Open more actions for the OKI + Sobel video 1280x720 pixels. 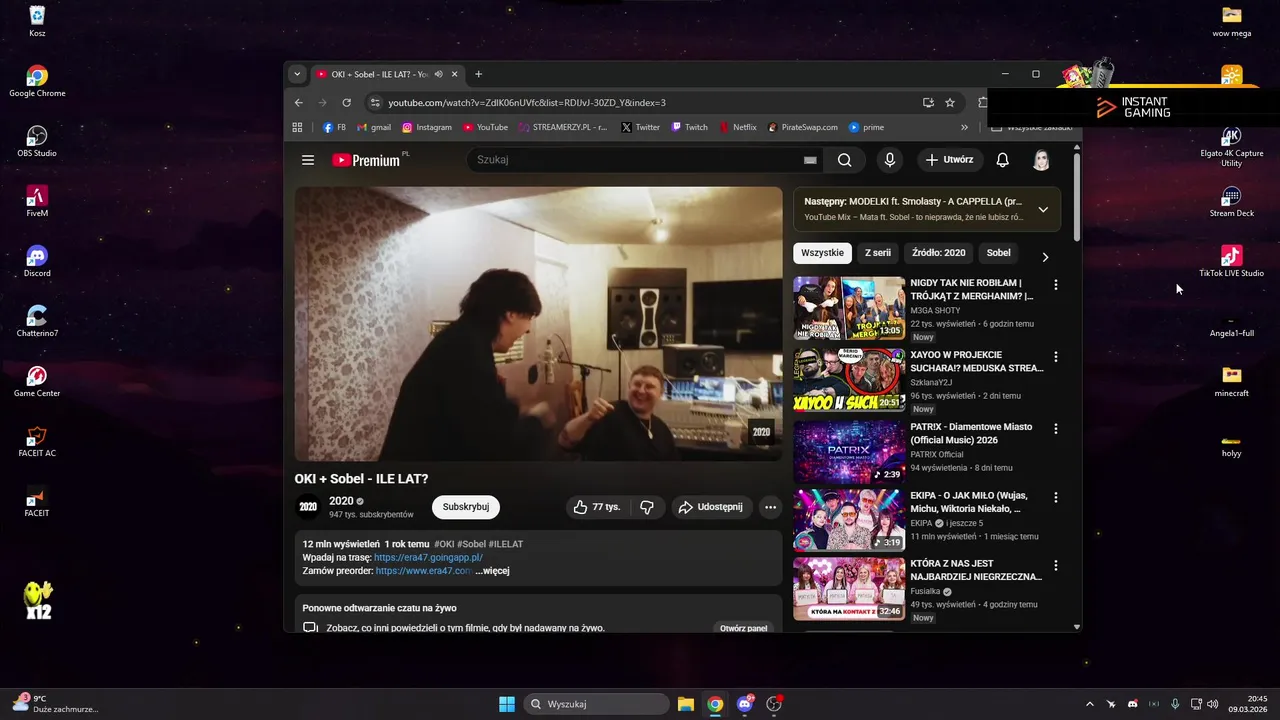point(770,507)
